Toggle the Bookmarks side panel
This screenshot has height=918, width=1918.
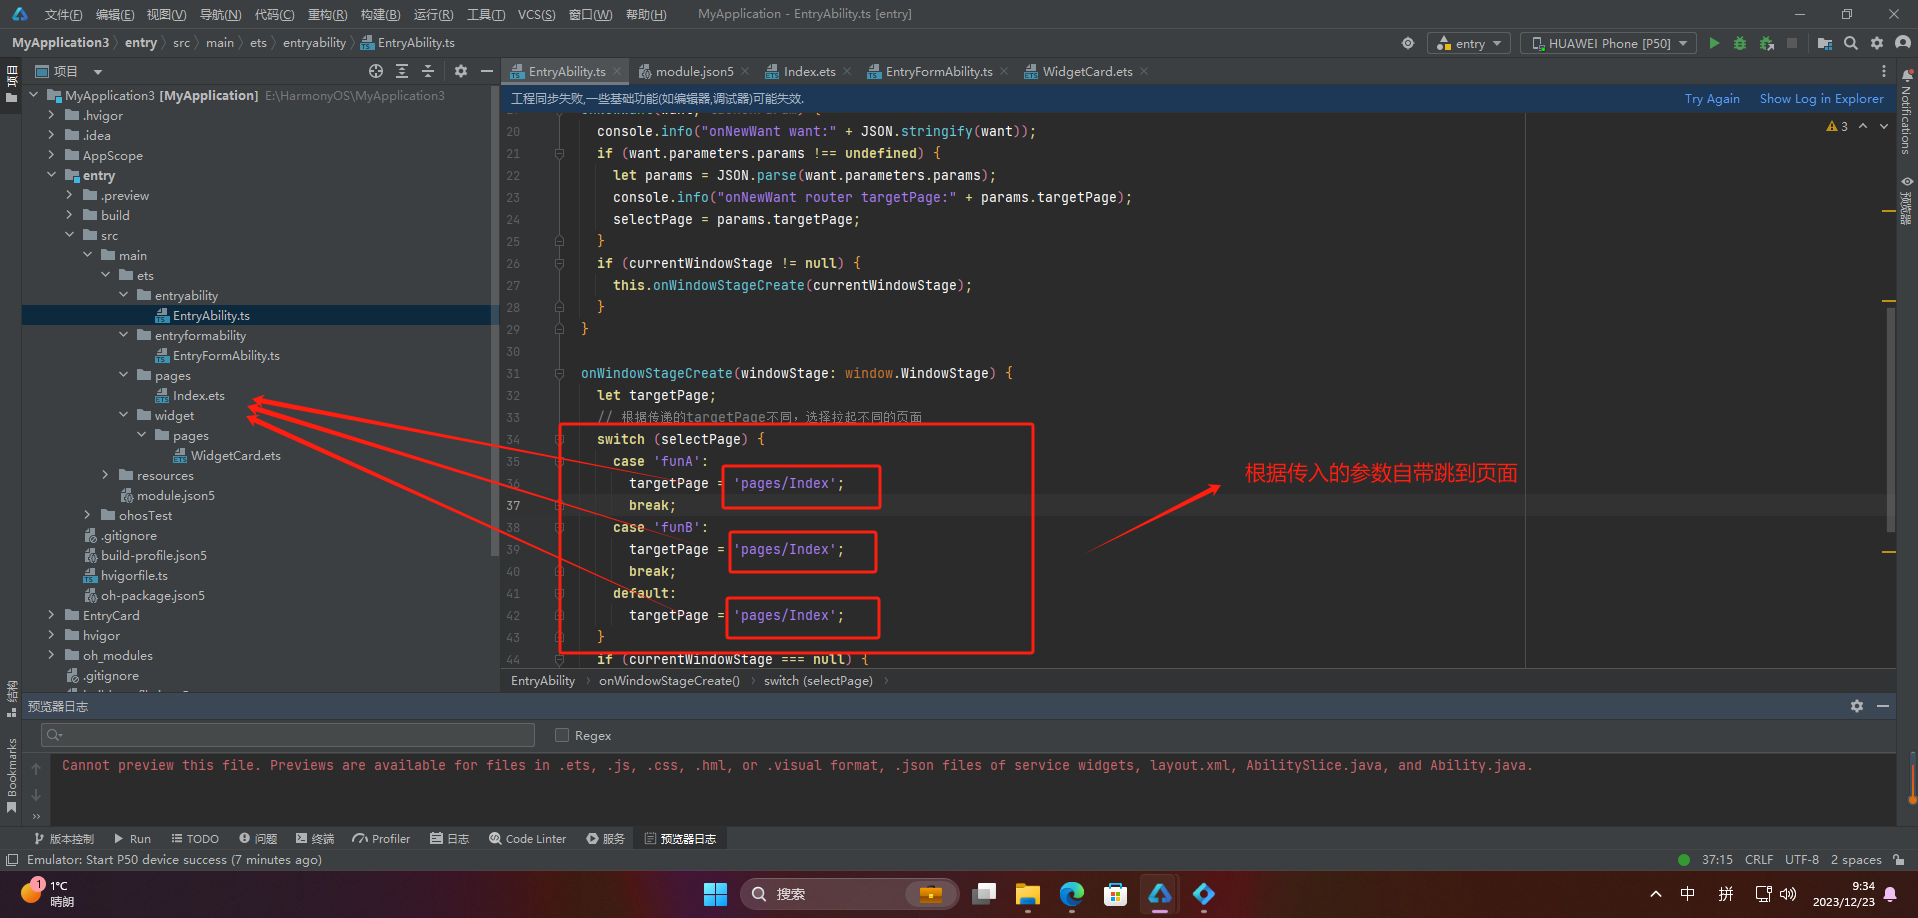click(11, 773)
